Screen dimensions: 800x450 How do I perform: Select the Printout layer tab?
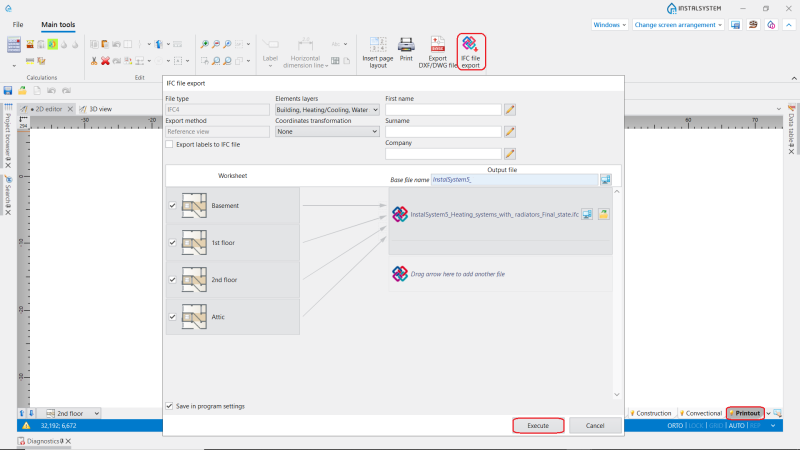click(x=745, y=413)
